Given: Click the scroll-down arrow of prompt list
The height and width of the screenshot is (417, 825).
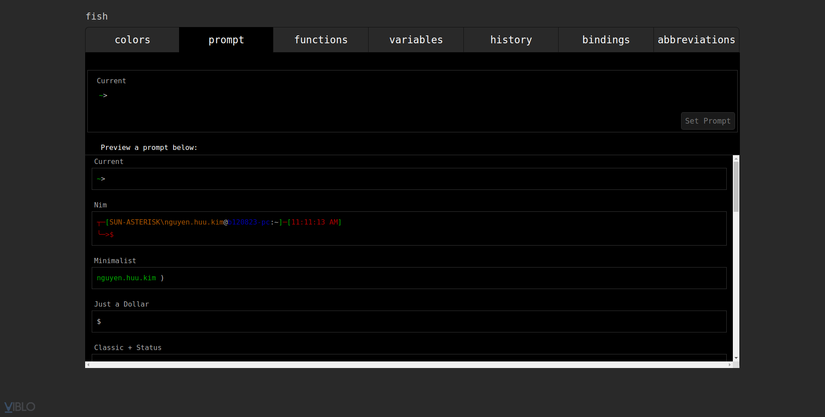Looking at the screenshot, I should 736,358.
